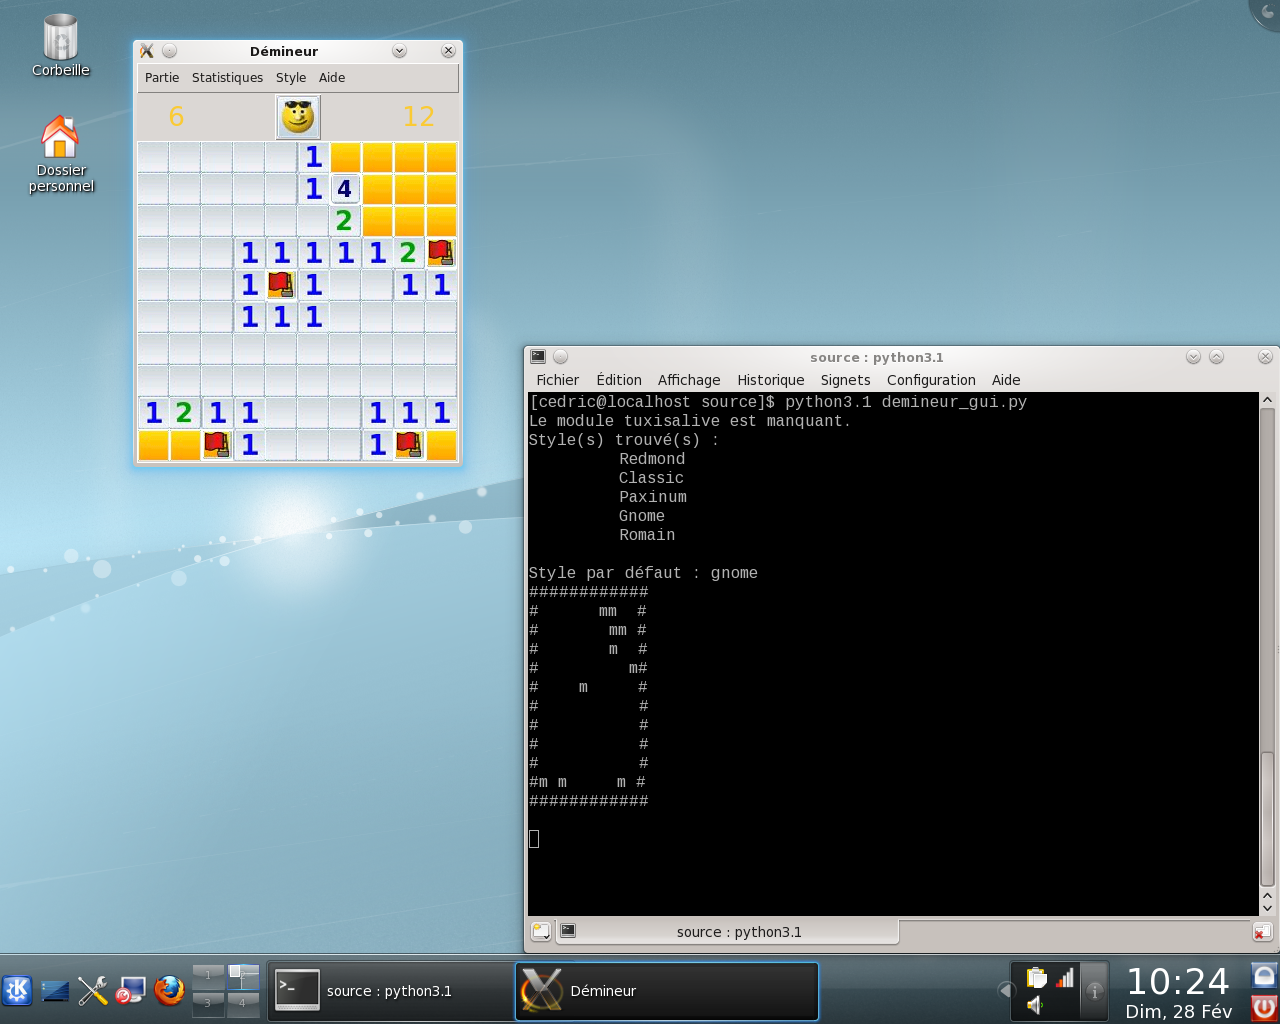
Task: Open the Signets menu in the terminal
Action: tap(846, 380)
